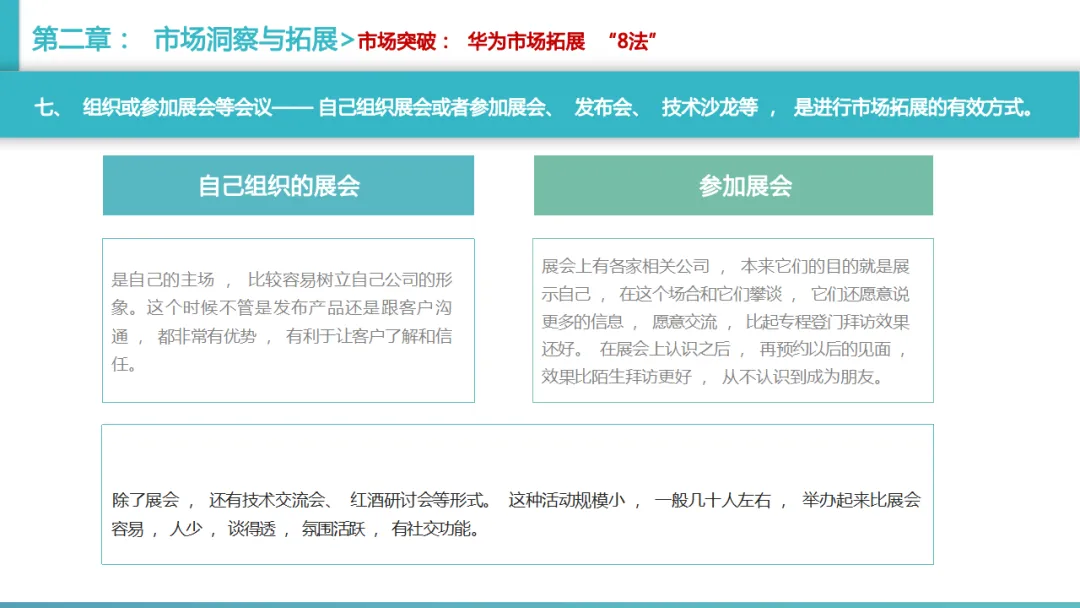1080x608 pixels.
Task: Select the red subtitle 市场突破：华为市场拓展 "8法"
Action: (x=507, y=41)
